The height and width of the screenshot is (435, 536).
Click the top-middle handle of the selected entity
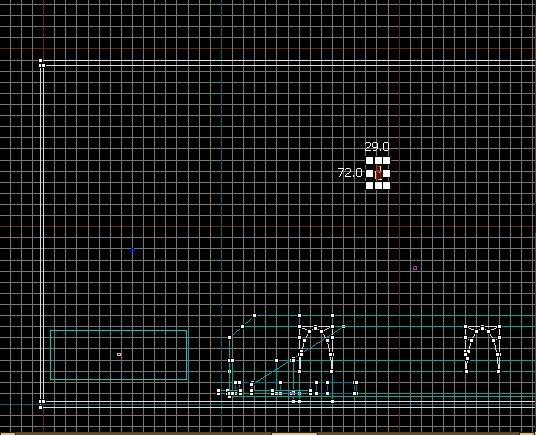[x=378, y=161]
